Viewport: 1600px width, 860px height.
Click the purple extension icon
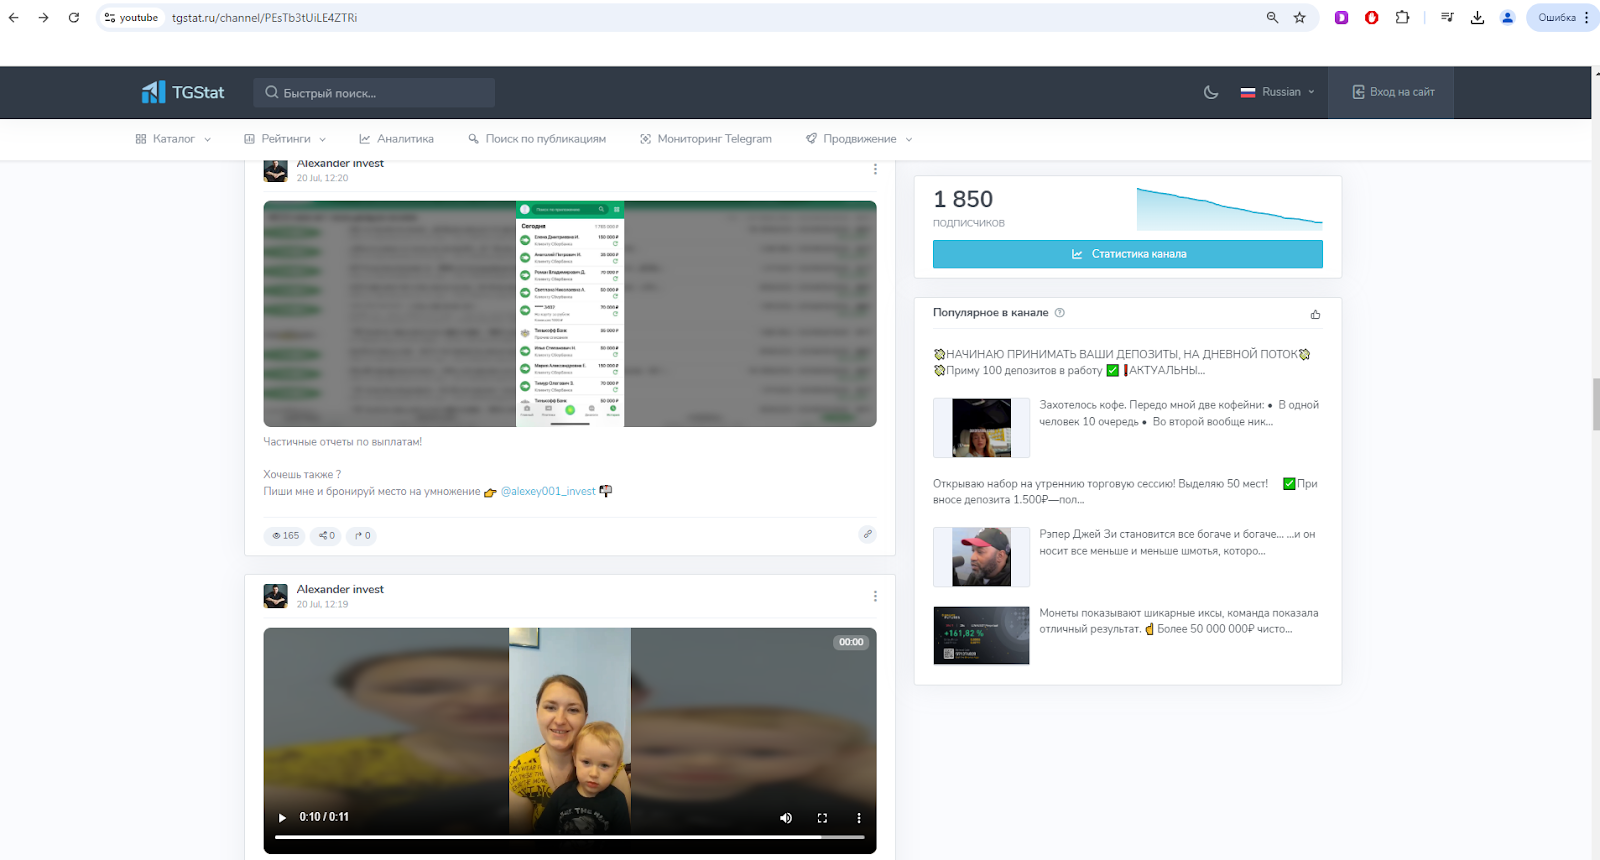[x=1341, y=17]
